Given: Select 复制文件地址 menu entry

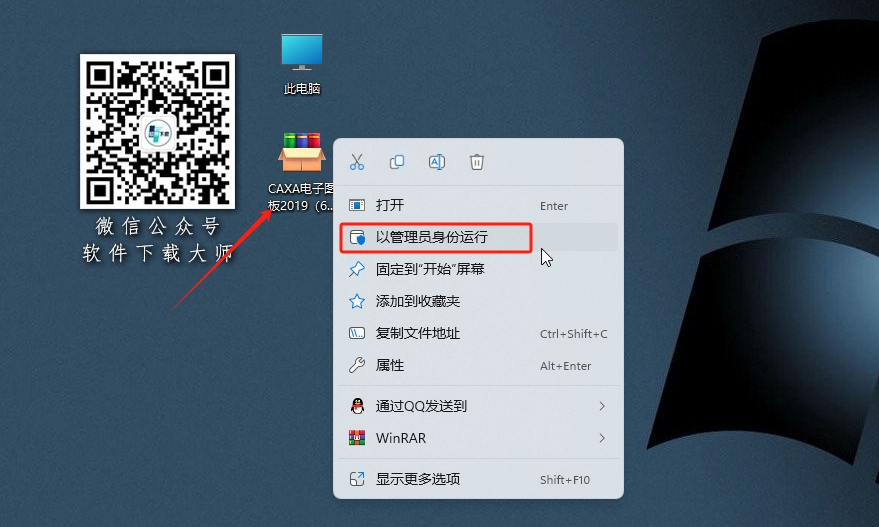Looking at the screenshot, I should click(x=478, y=333).
